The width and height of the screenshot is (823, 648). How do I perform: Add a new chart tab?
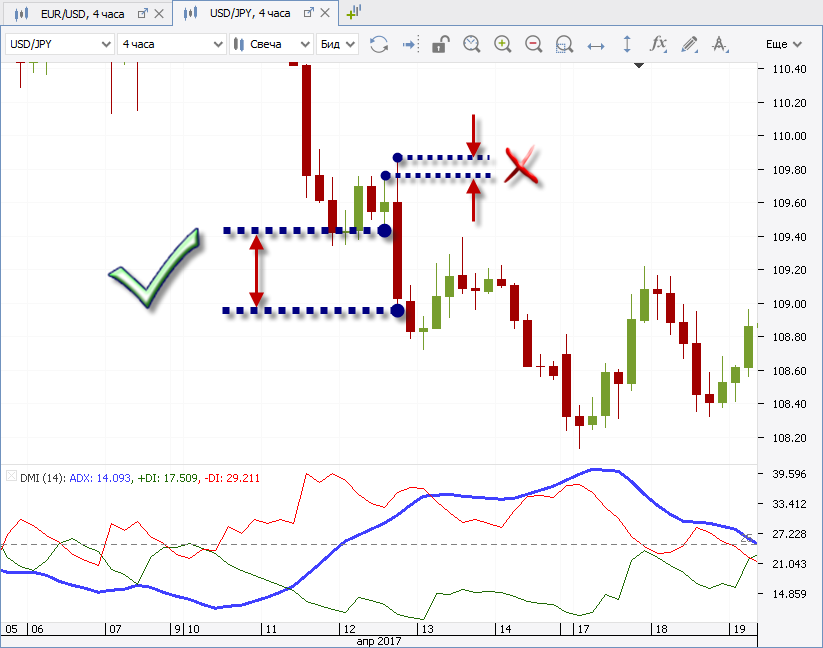click(354, 13)
